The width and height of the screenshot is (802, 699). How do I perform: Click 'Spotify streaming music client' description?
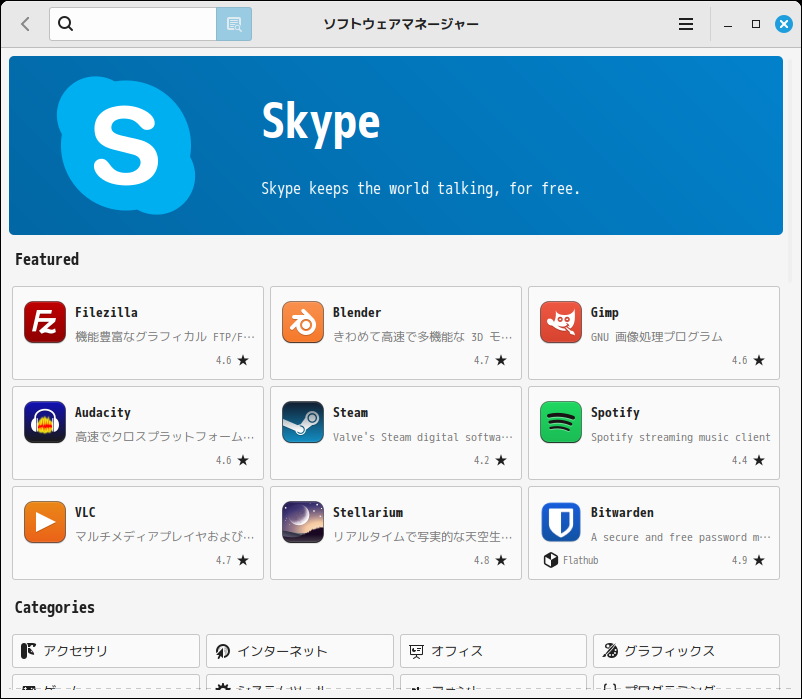click(x=680, y=437)
